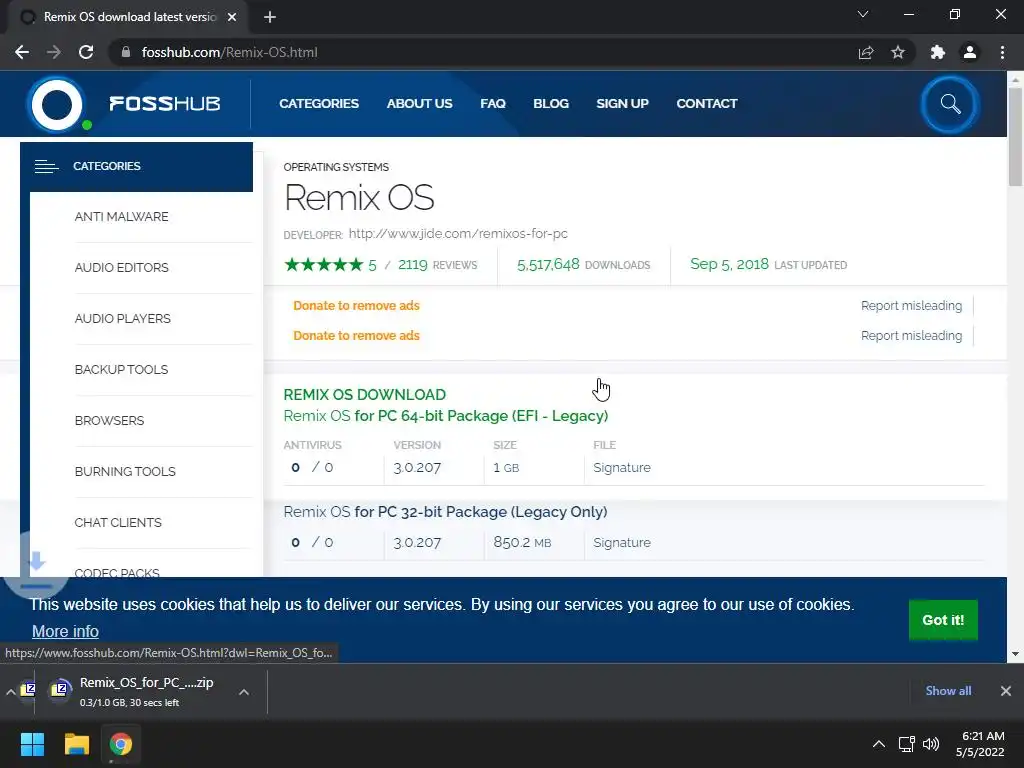The image size is (1024, 768).
Task: Click the first Donate to remove ads
Action: (x=357, y=306)
